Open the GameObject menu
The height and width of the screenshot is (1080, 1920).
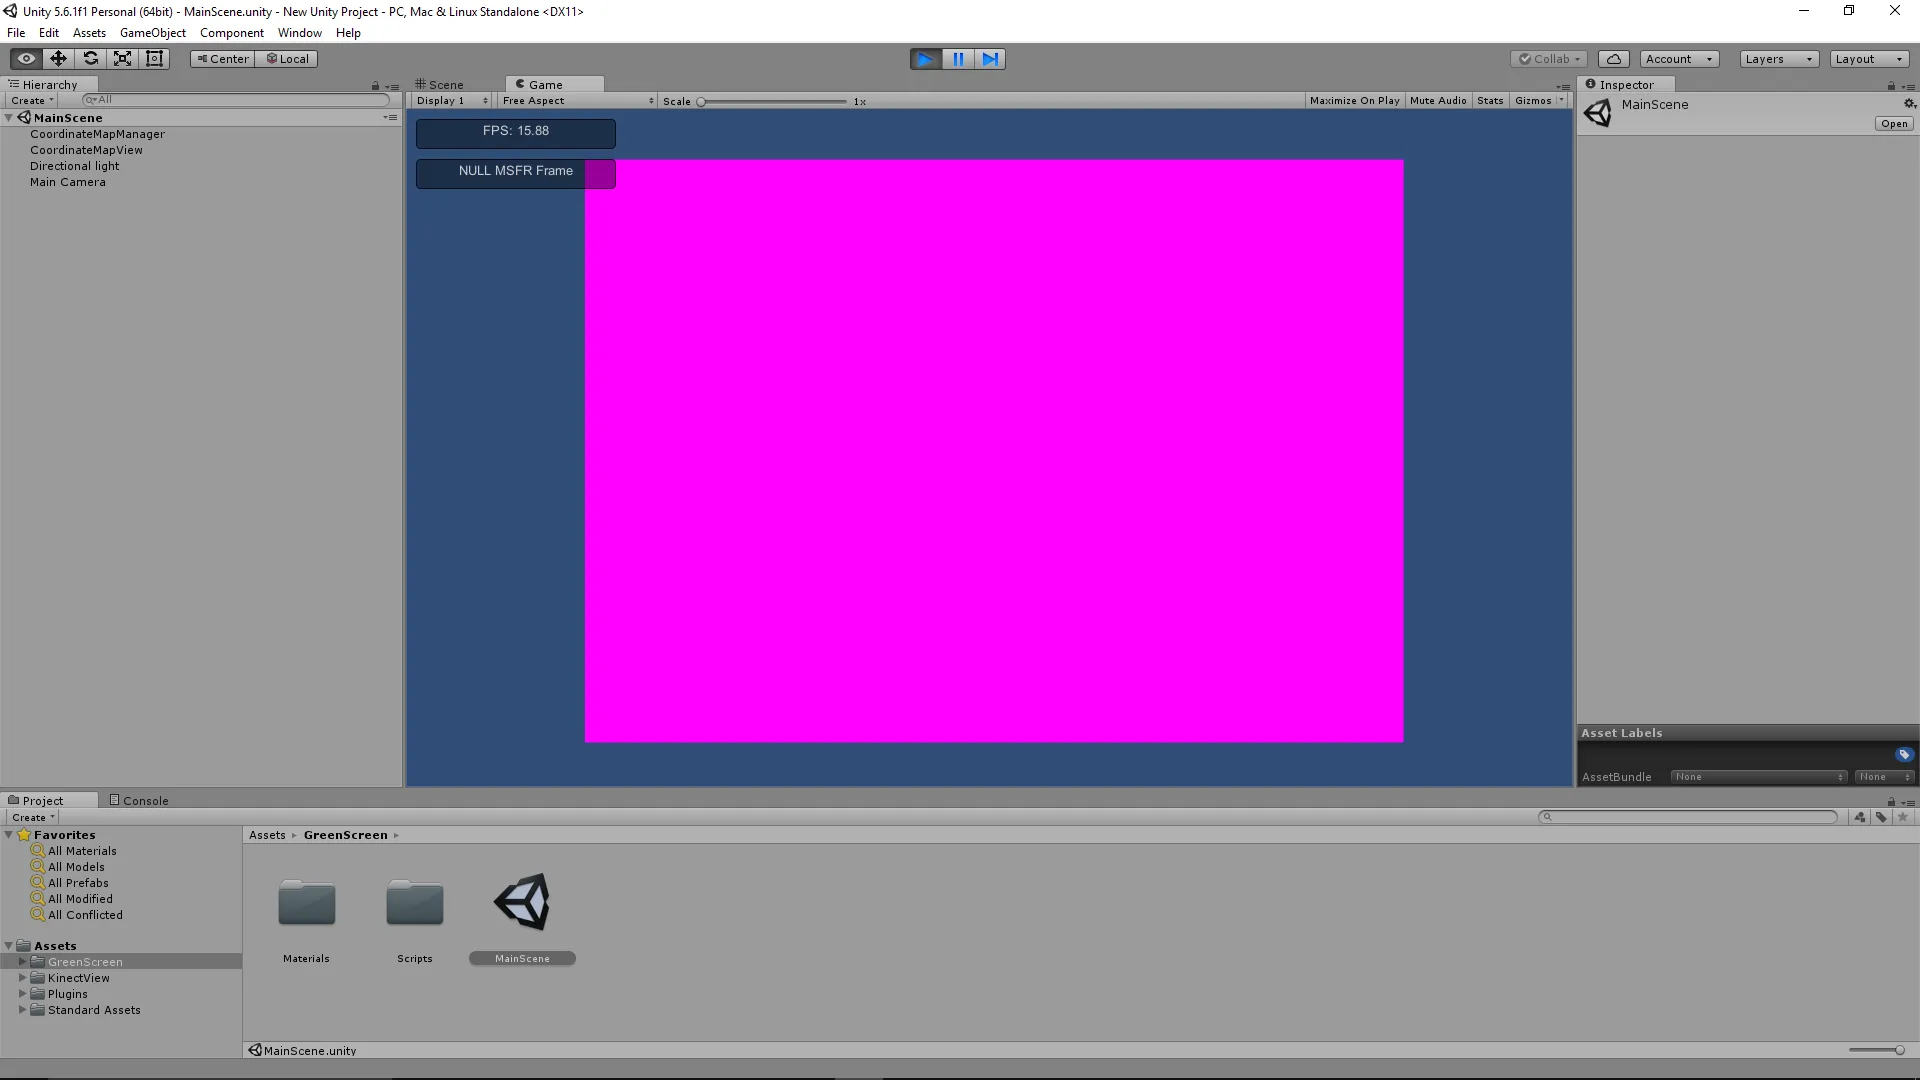click(x=152, y=33)
